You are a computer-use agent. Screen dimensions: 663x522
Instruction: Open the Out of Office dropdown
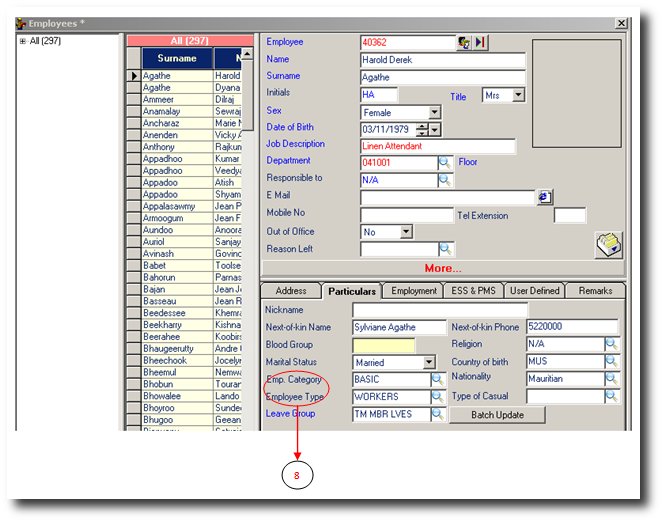click(406, 232)
